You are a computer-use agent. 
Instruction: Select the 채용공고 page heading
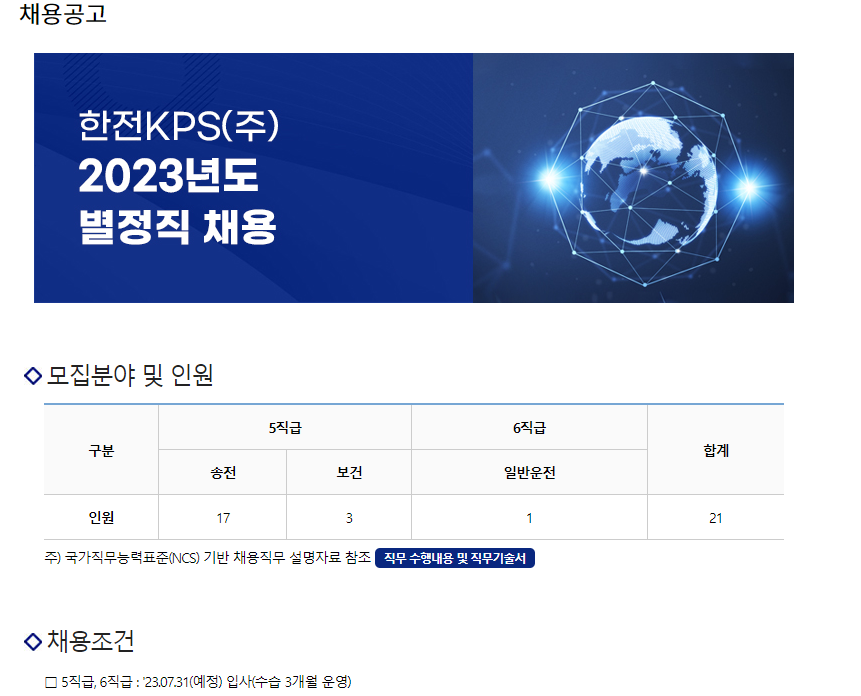pyautogui.click(x=63, y=13)
